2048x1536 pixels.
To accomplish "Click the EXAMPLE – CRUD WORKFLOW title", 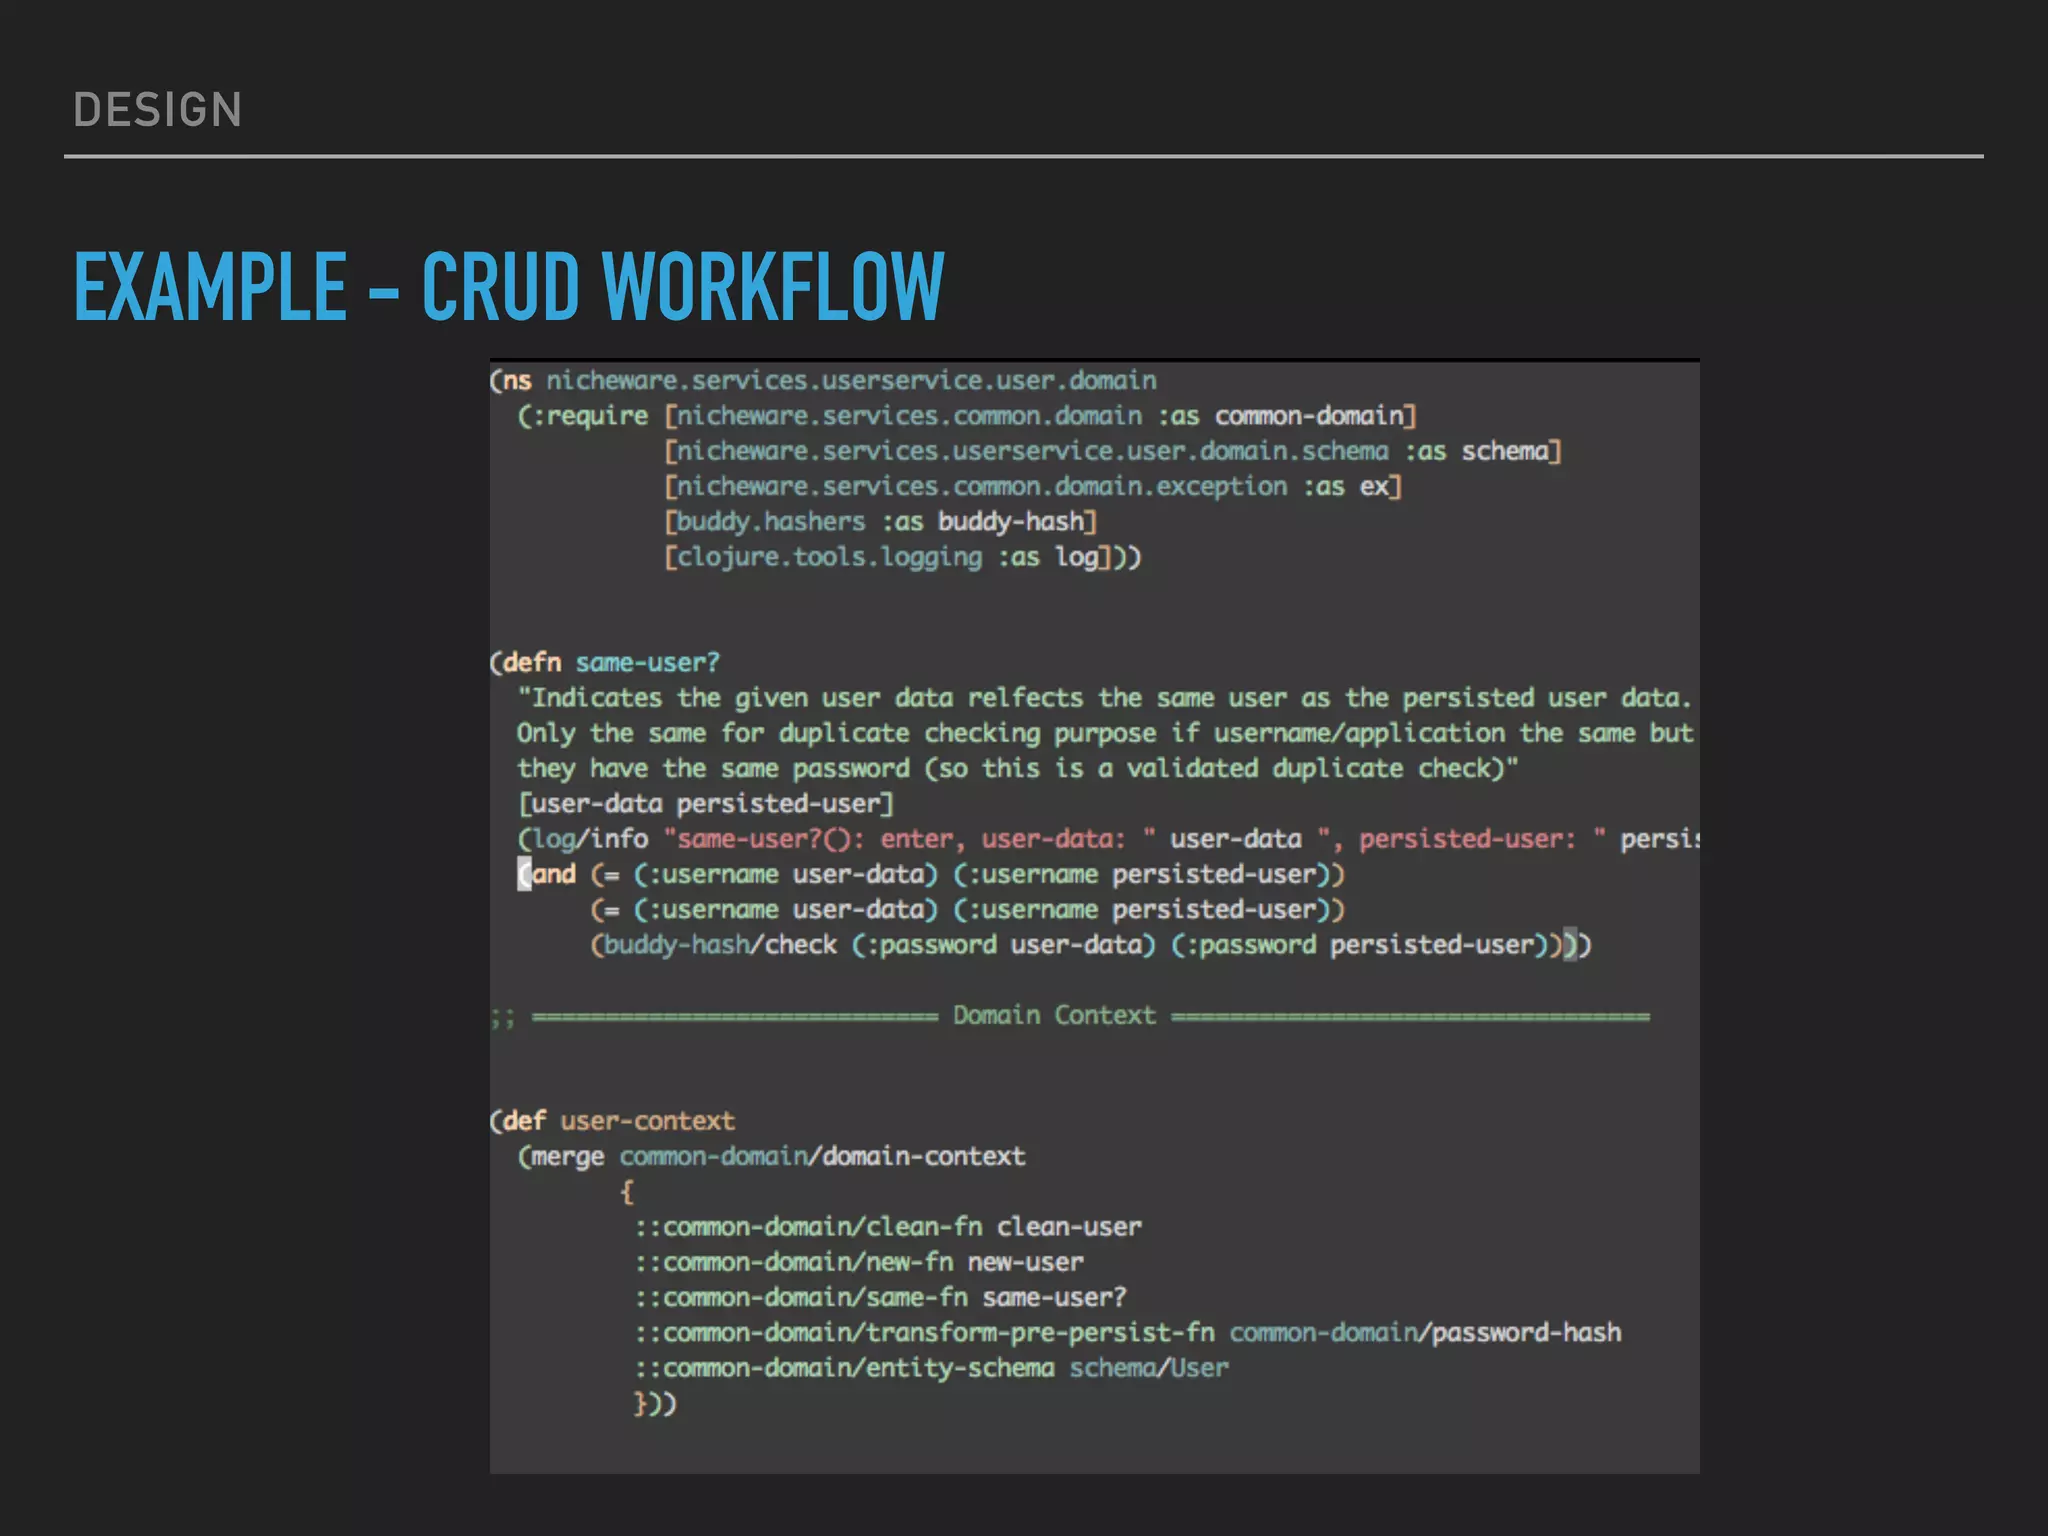I will tap(508, 287).
